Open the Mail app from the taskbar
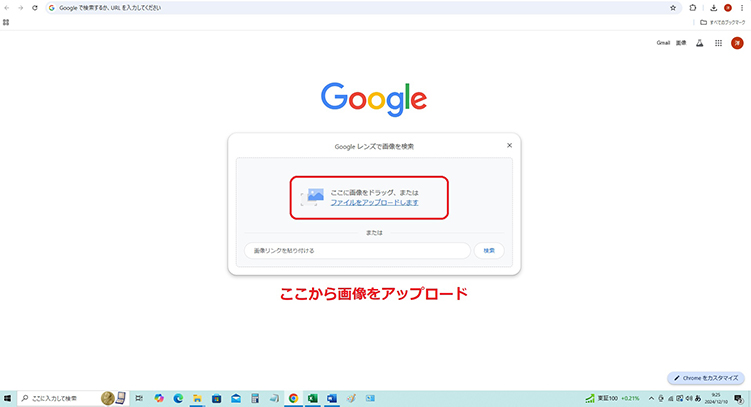 pos(236,398)
